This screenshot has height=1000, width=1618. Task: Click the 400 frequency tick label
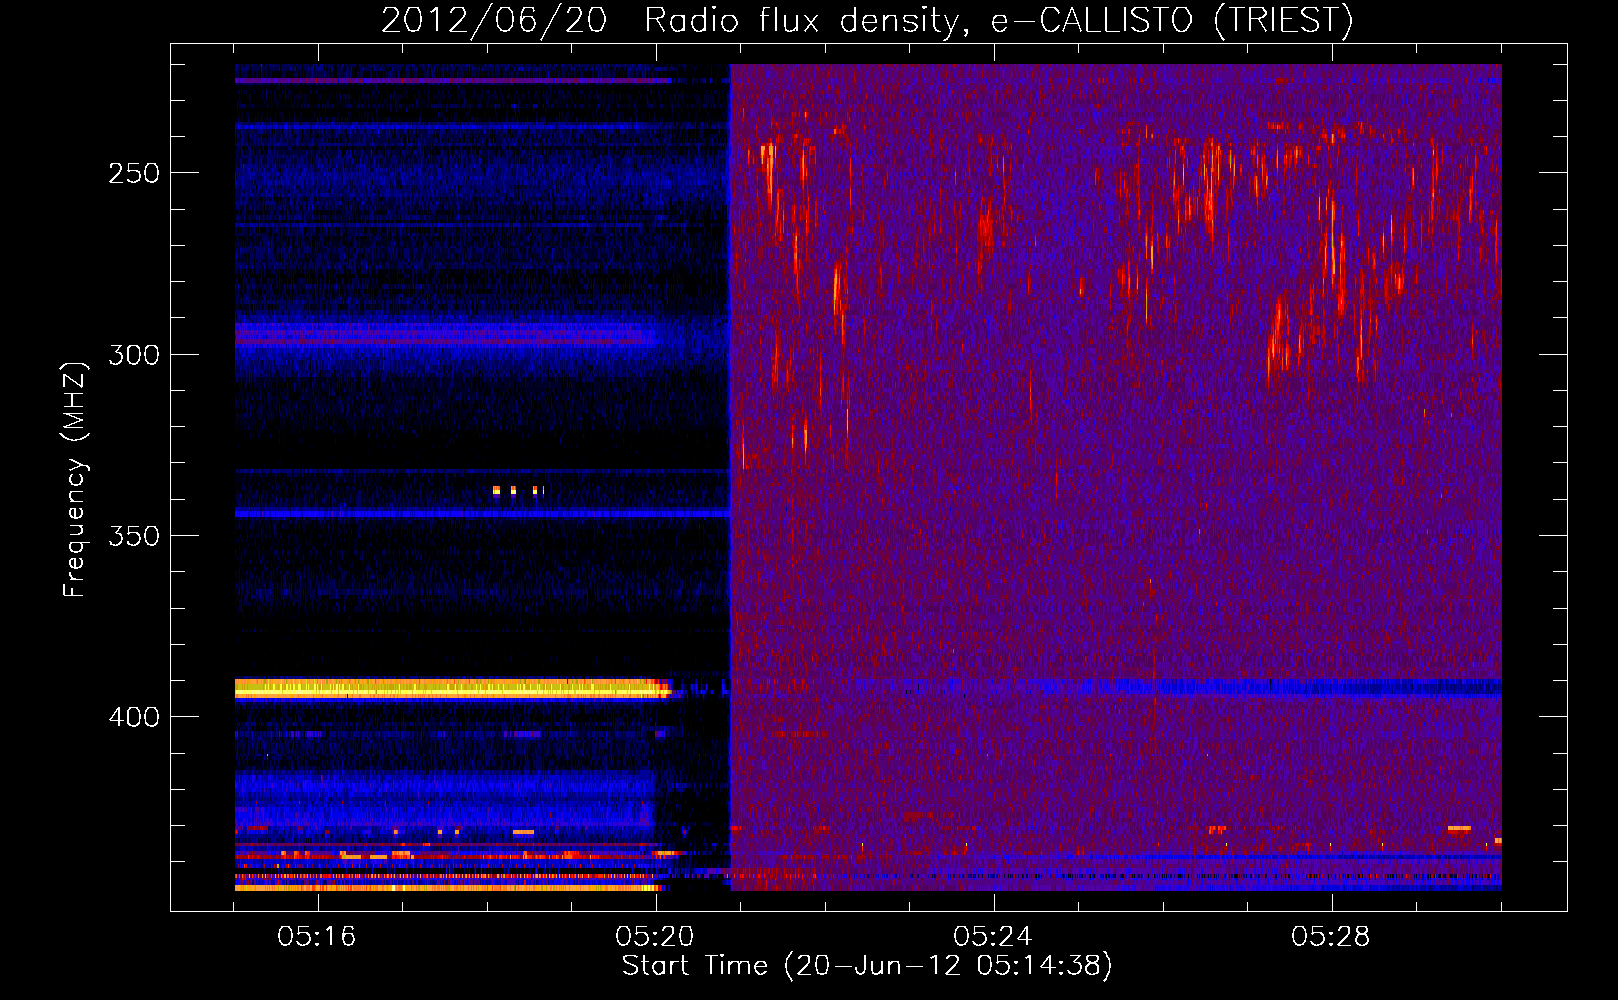134,717
